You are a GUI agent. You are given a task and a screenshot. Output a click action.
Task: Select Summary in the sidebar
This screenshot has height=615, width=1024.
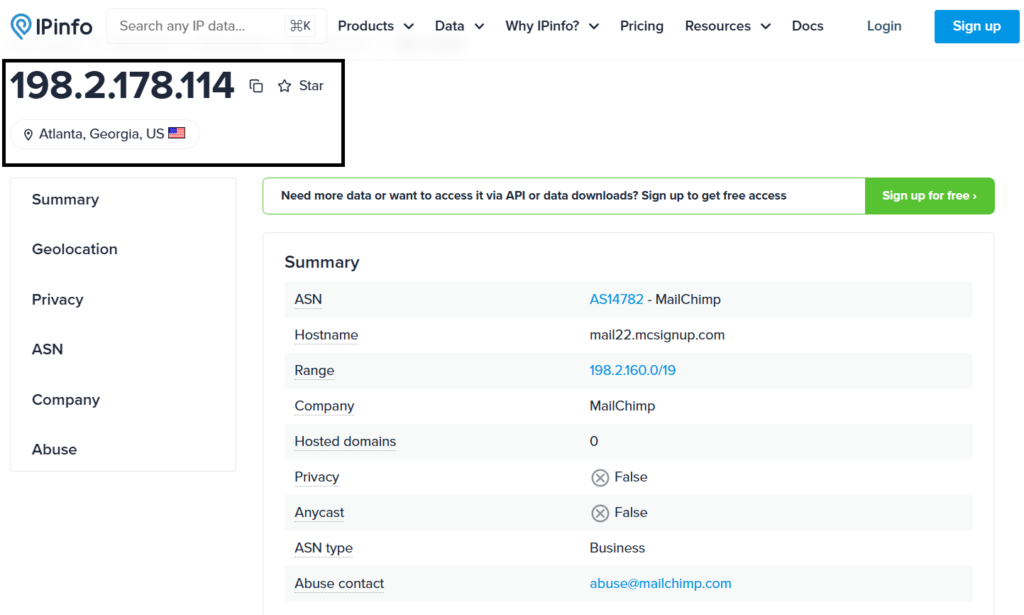point(65,200)
